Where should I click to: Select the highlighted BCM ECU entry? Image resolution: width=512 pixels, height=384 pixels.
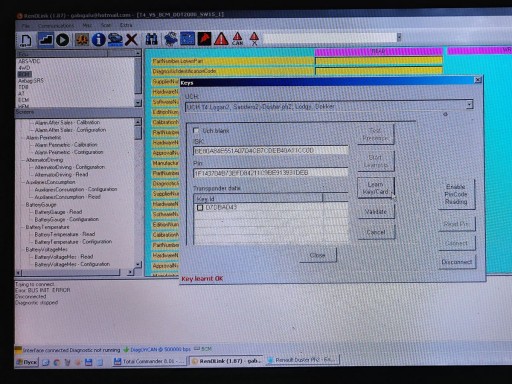(25, 74)
